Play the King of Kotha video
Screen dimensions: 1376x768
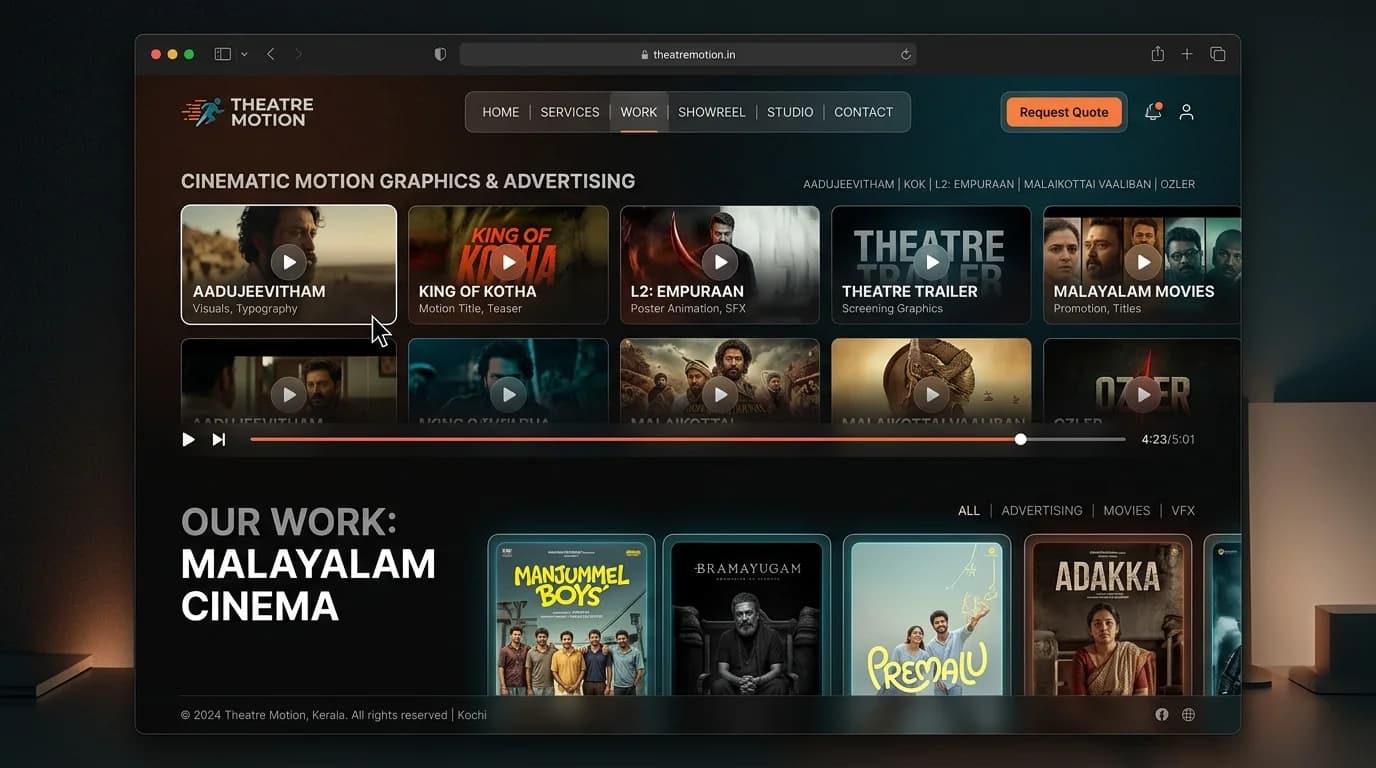pos(508,262)
